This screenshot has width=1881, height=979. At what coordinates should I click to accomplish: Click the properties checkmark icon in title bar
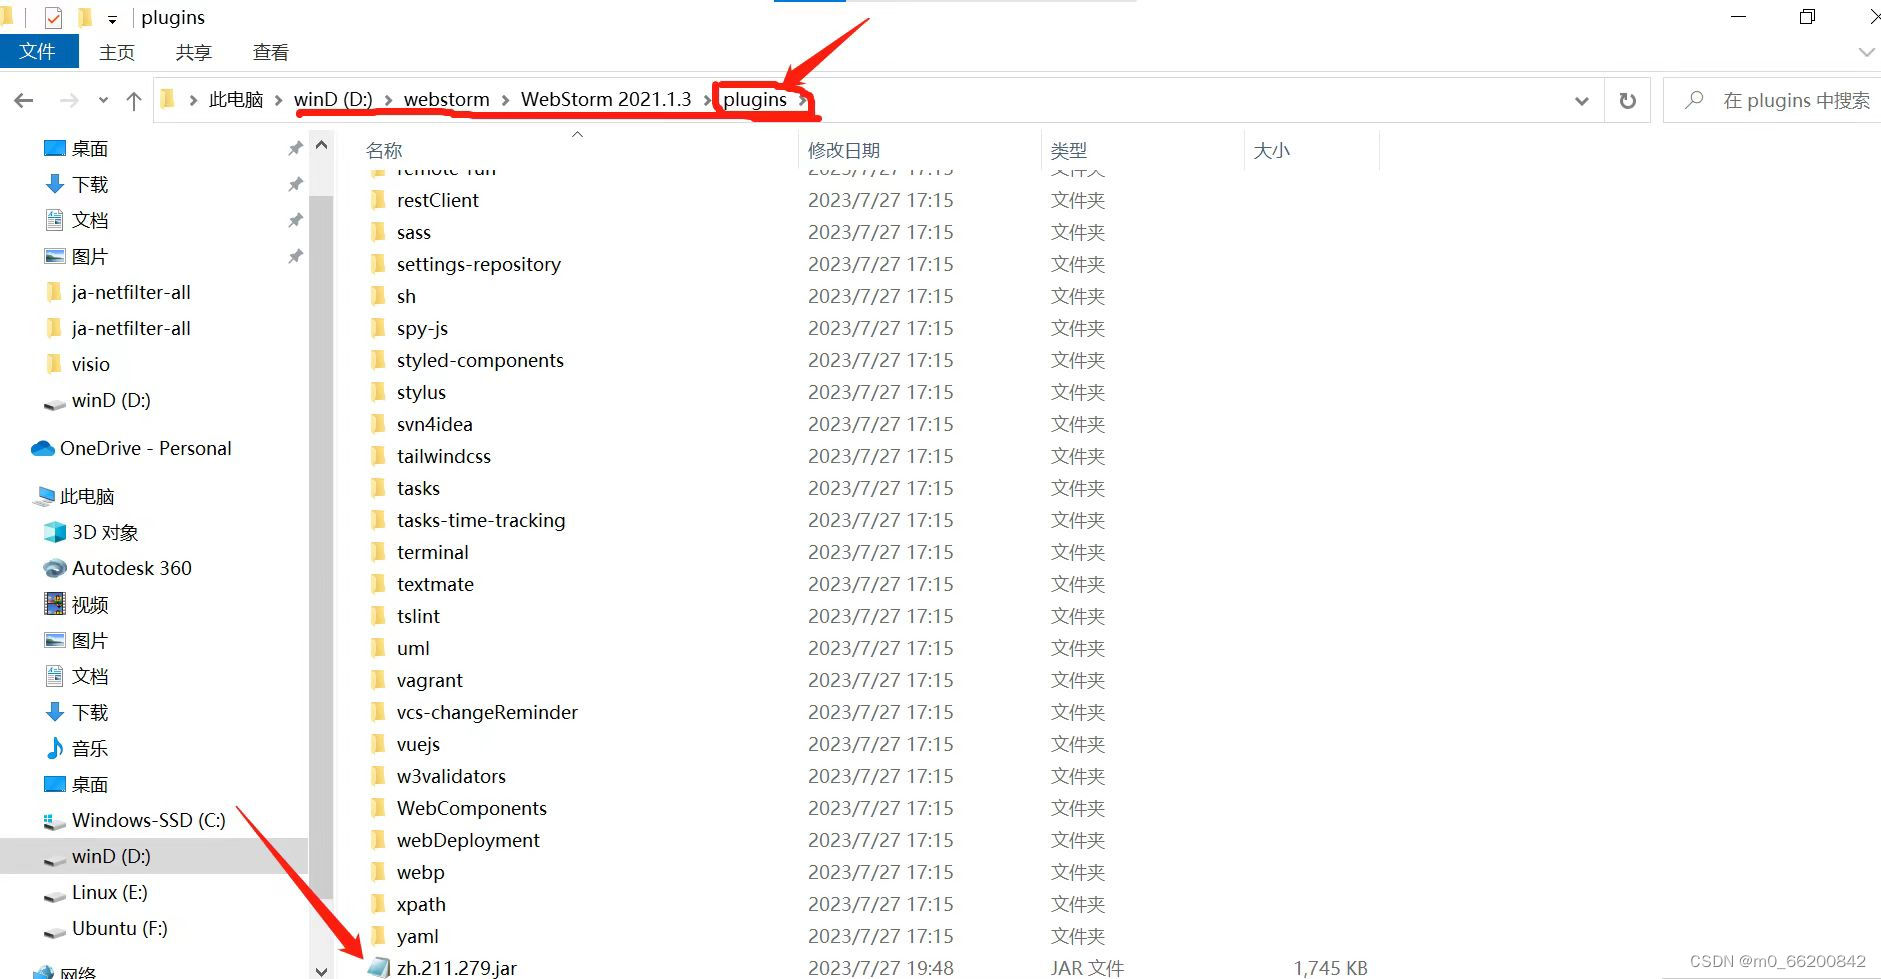tap(54, 18)
